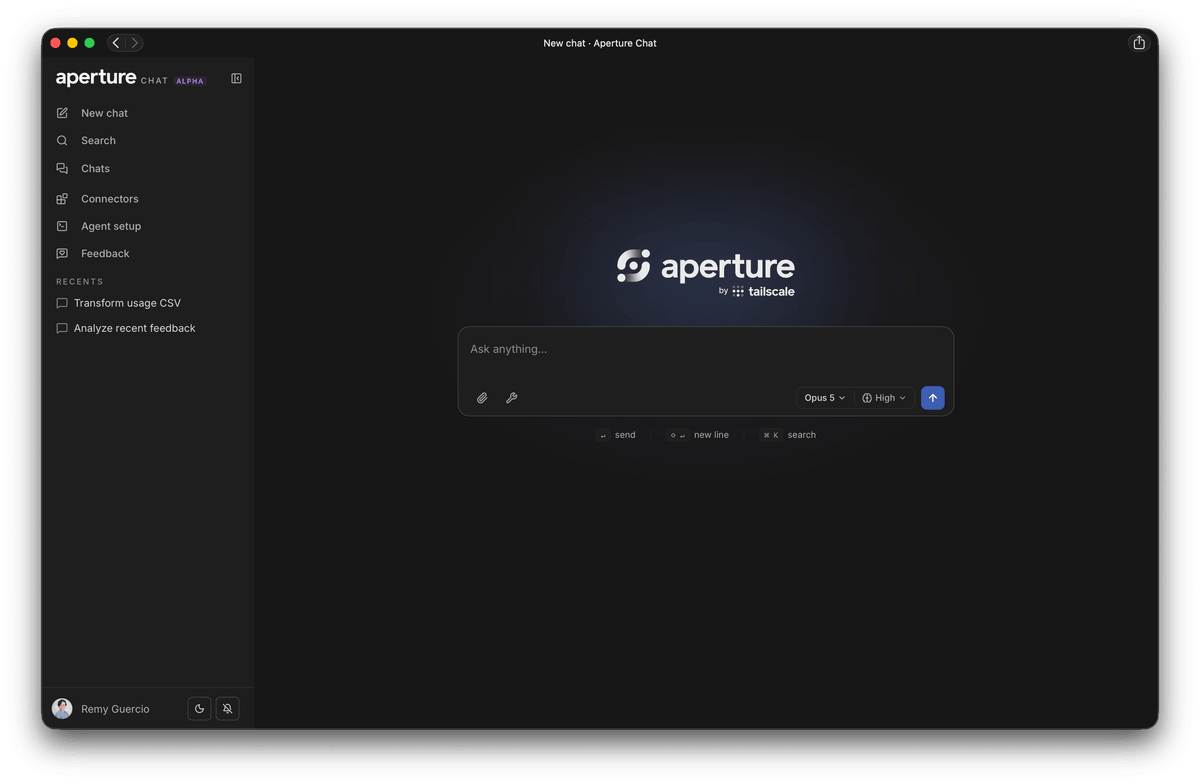Toggle dark mode with the moon icon
1200x784 pixels.
tap(199, 709)
